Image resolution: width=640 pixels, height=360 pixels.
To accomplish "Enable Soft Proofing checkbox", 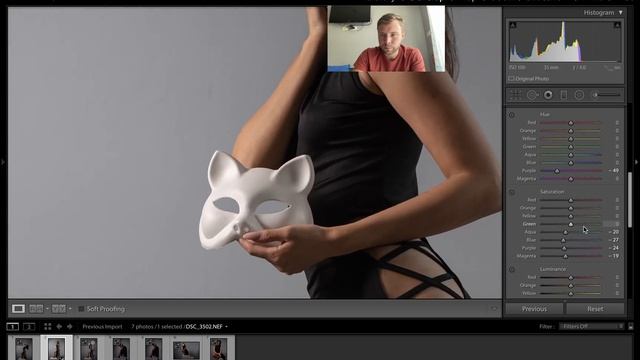I will point(81,309).
